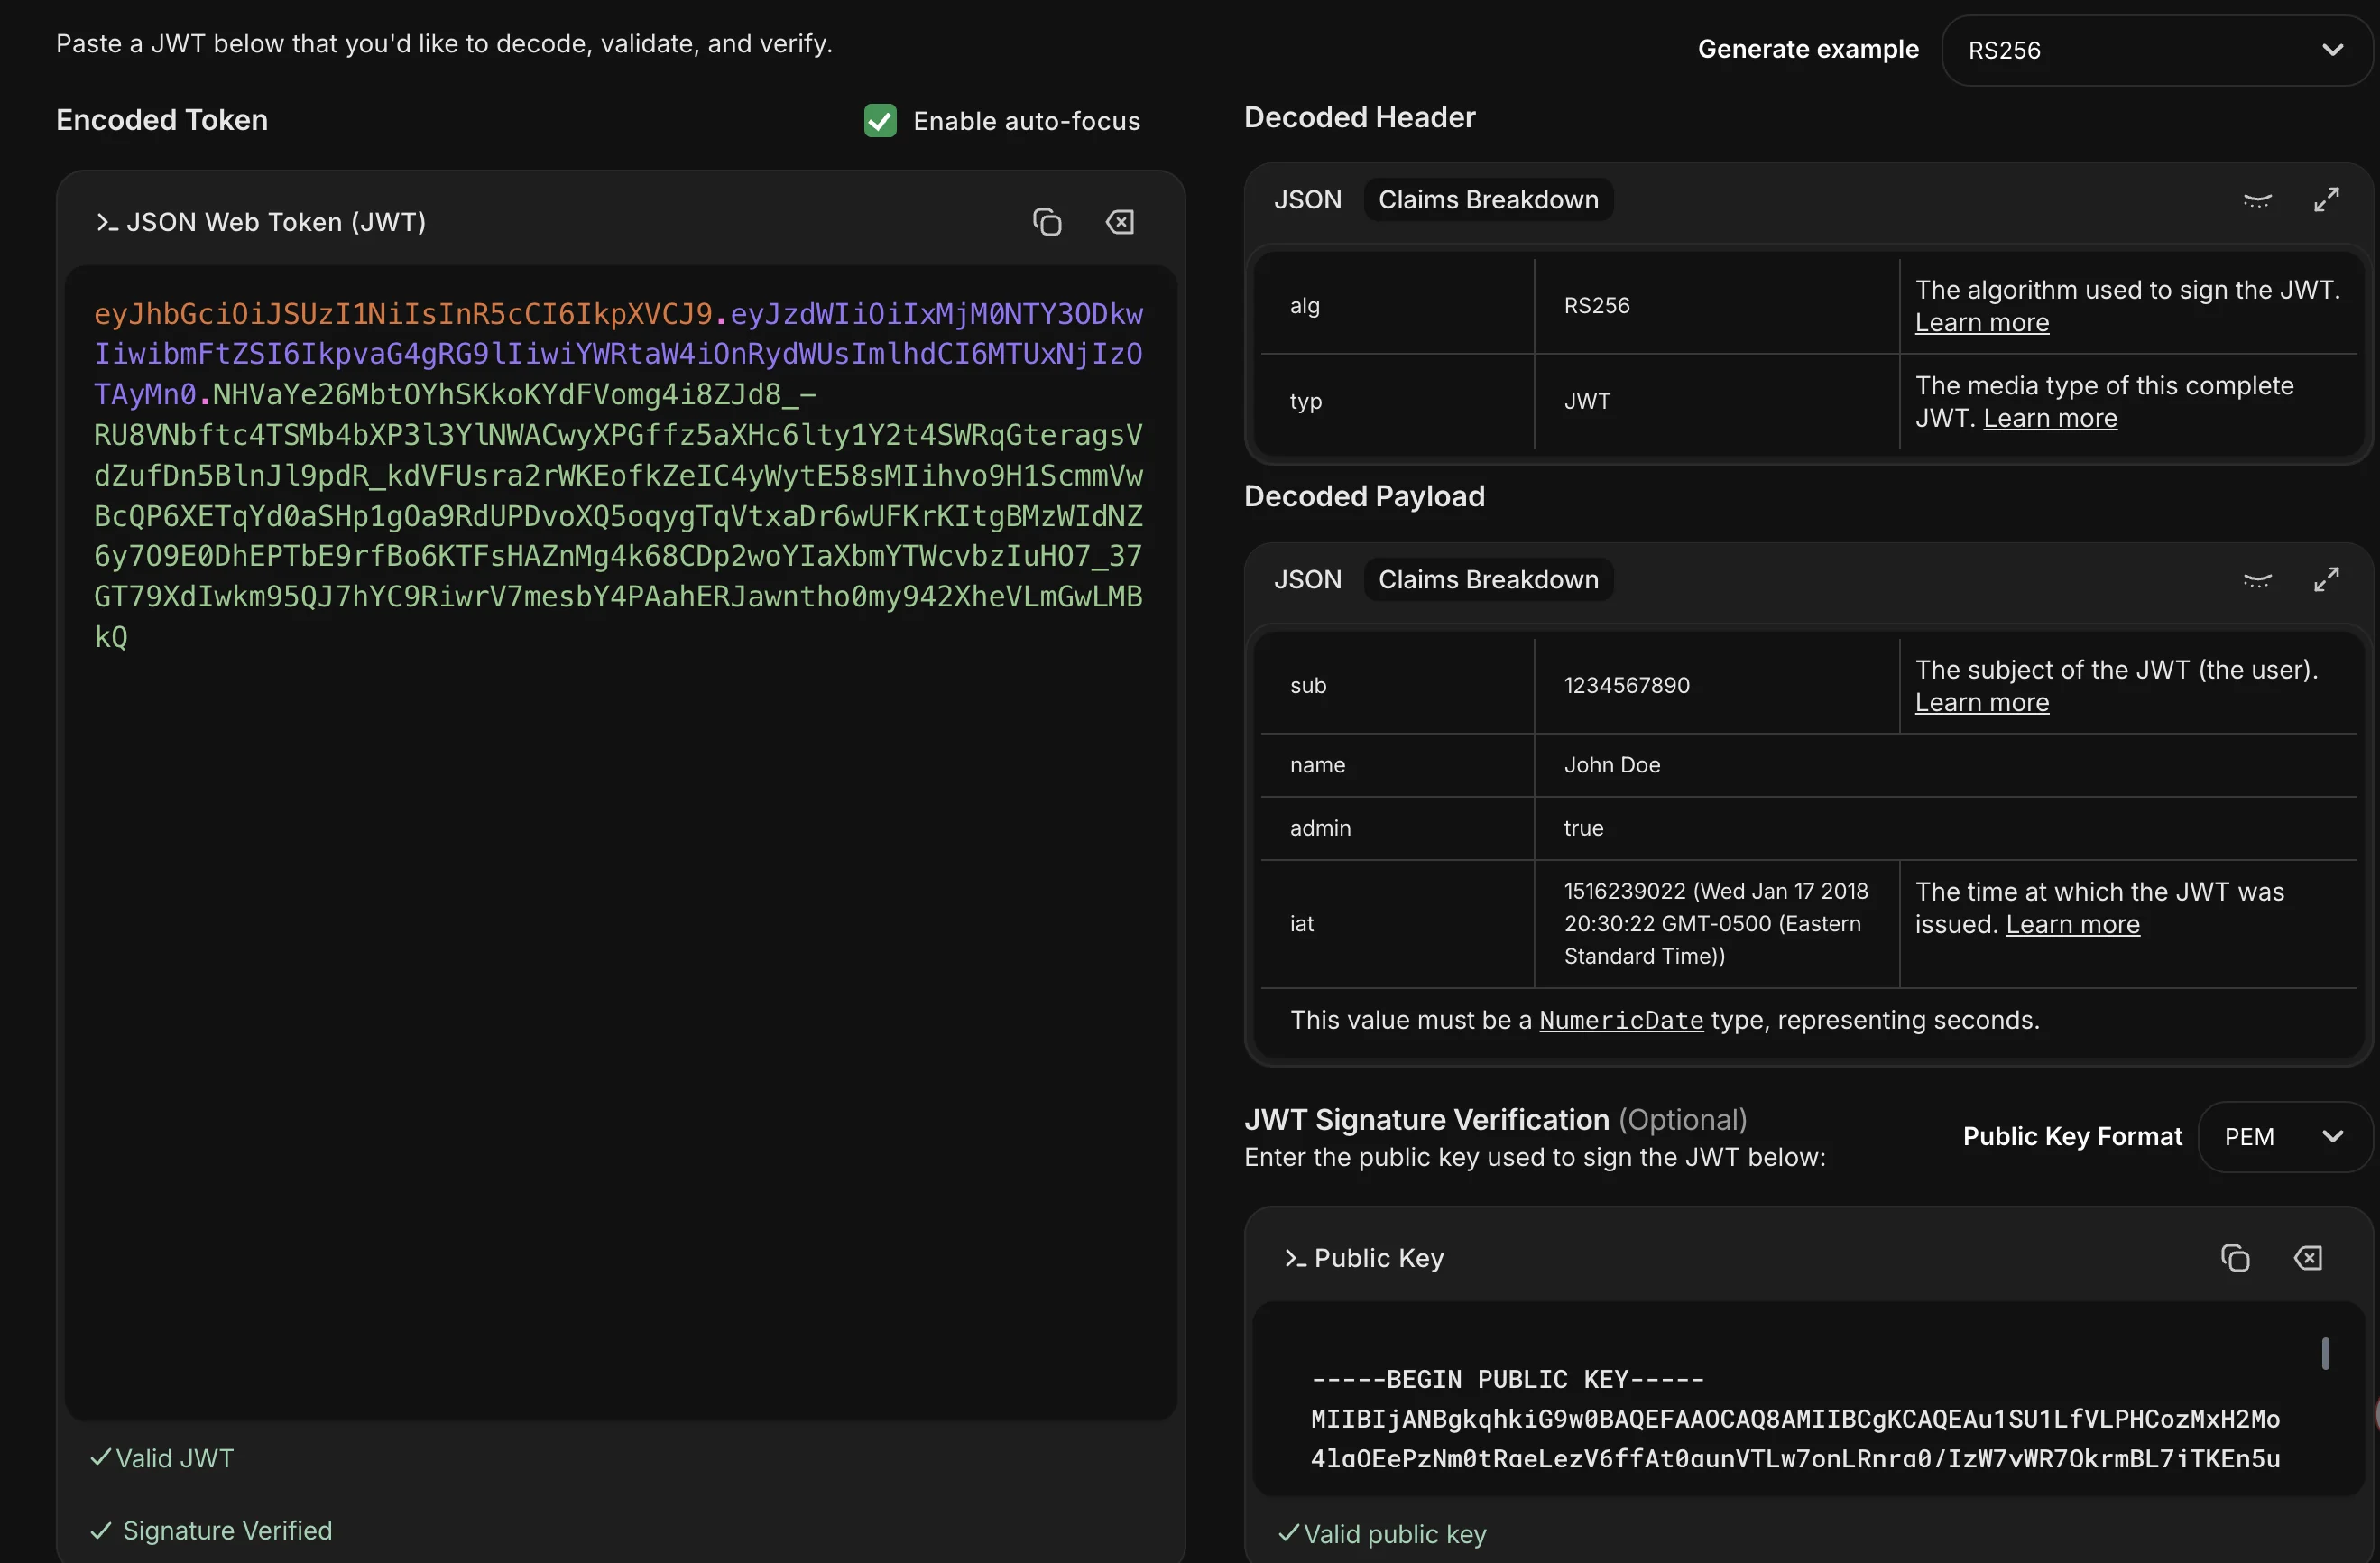Switch Decoded Header to JSON tab
Viewport: 2380px width, 1563px height.
1307,200
